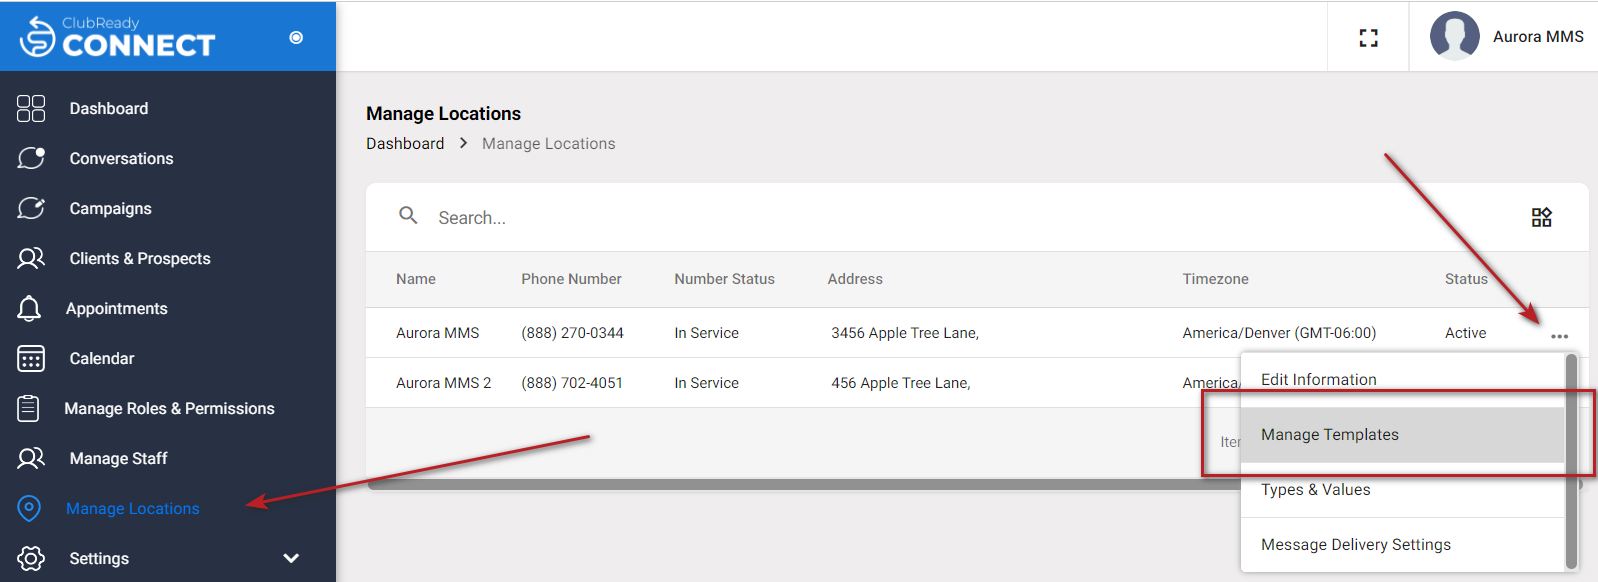Image resolution: width=1598 pixels, height=582 pixels.
Task: Click address 3456 Apple Tree Lane
Action: point(905,333)
